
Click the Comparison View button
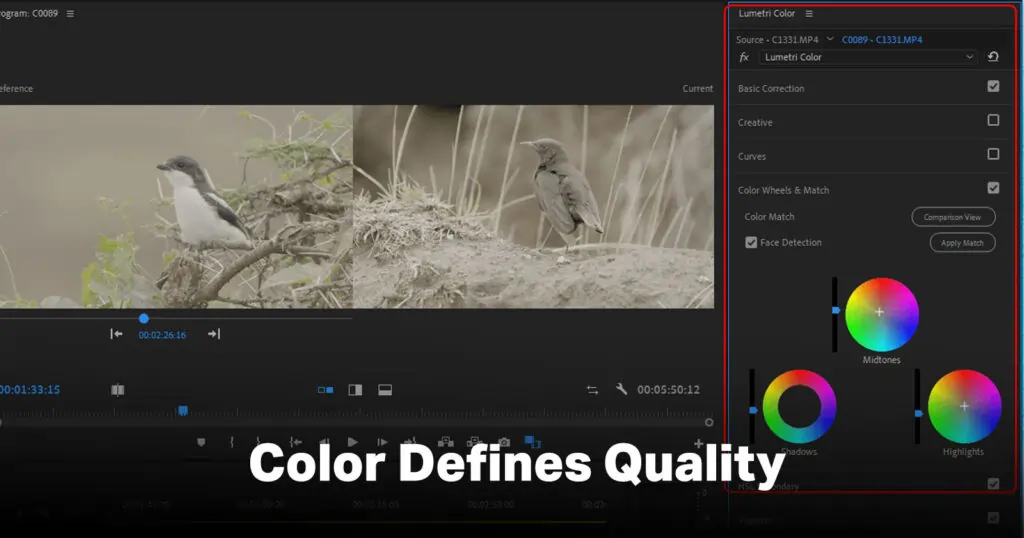pos(952,217)
